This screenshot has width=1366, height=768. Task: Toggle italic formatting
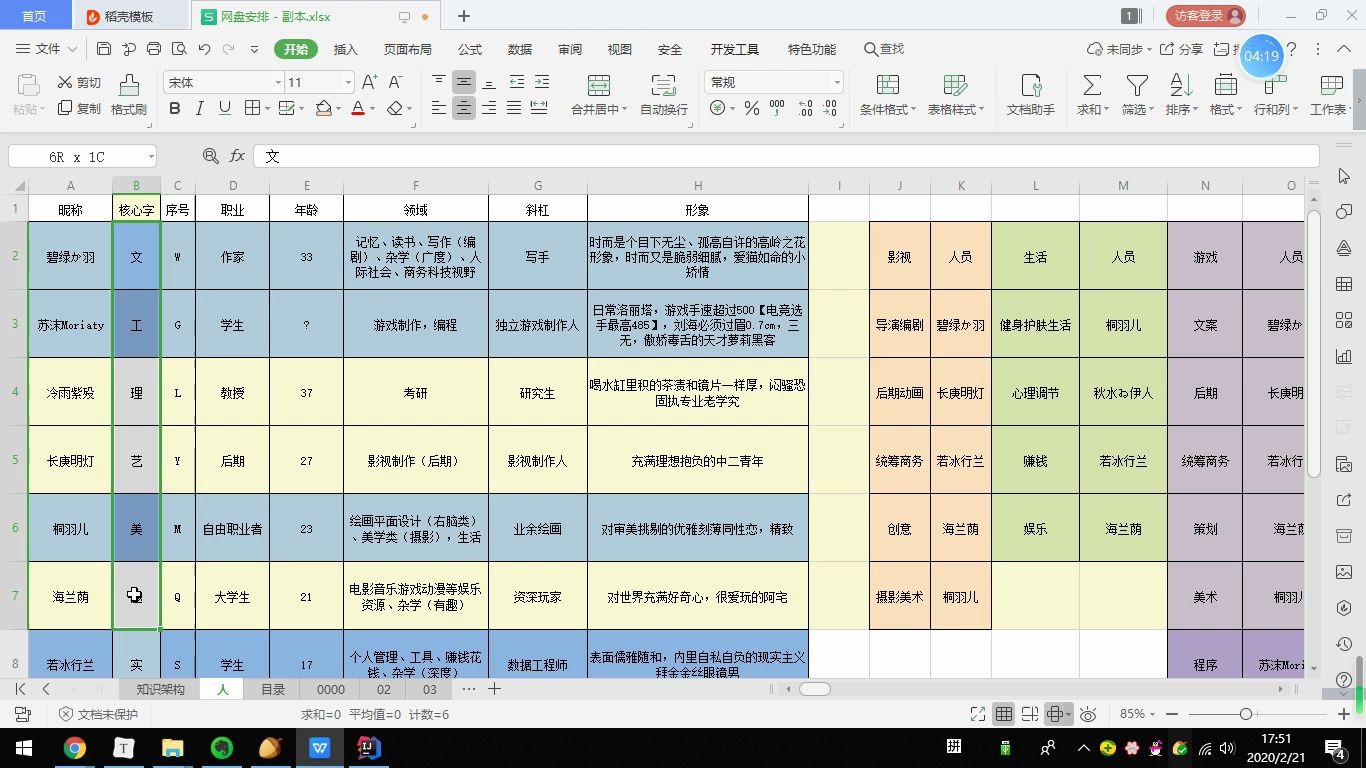click(x=200, y=108)
